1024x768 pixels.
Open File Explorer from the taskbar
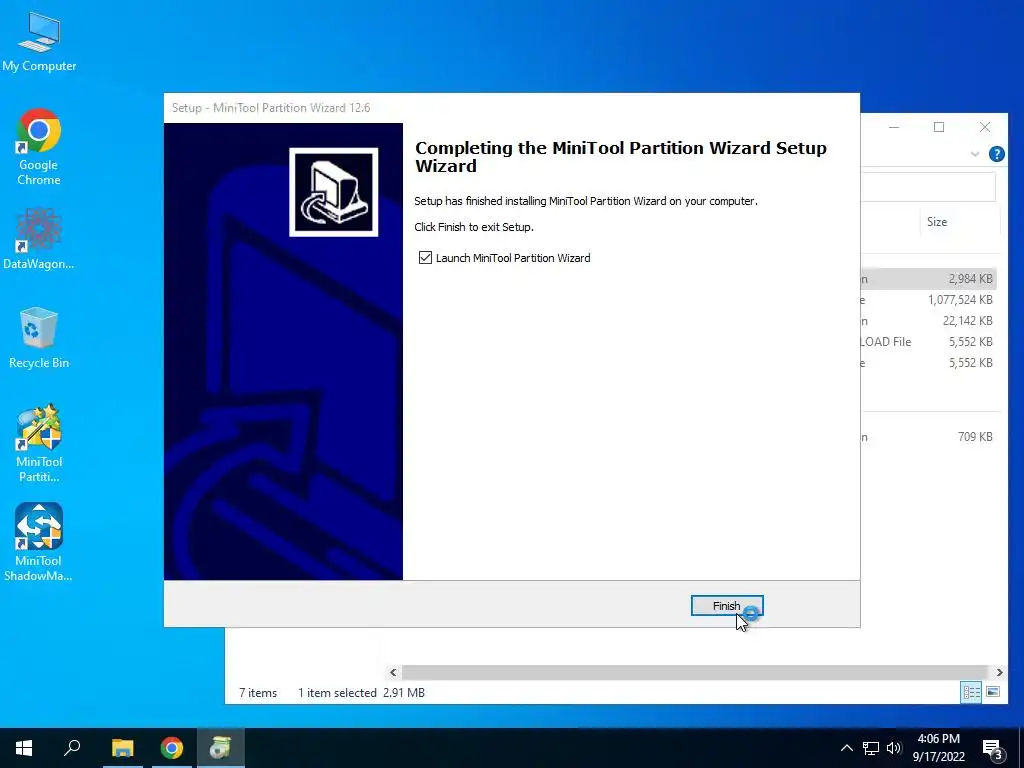[x=122, y=748]
